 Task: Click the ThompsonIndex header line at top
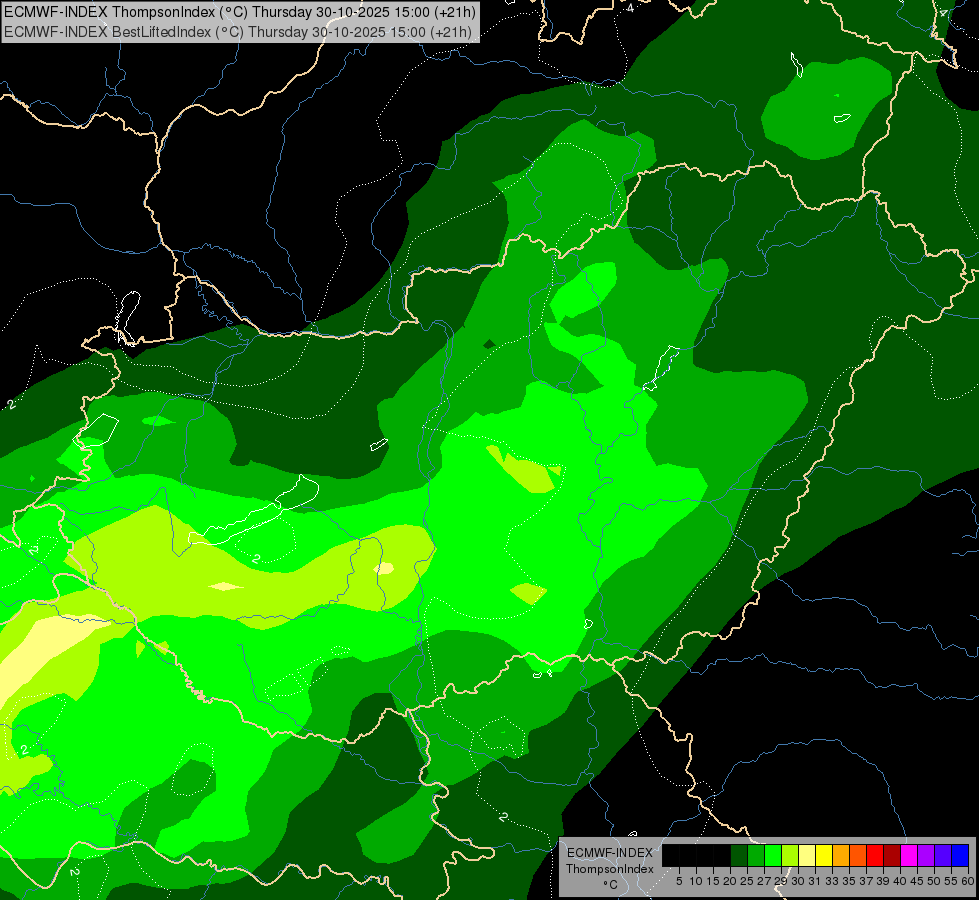pyautogui.click(x=240, y=12)
